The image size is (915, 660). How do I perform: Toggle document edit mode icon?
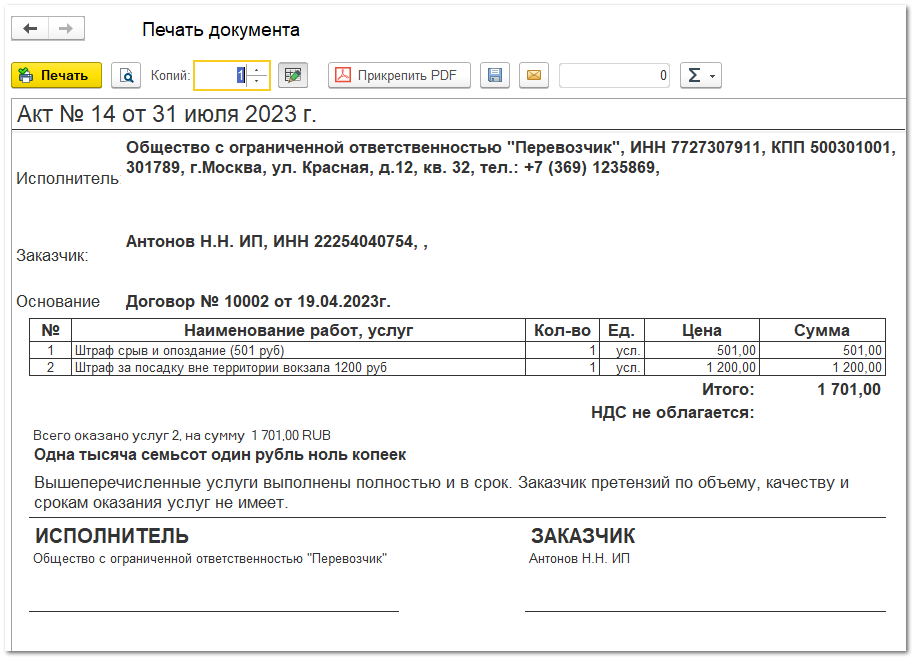tap(292, 76)
